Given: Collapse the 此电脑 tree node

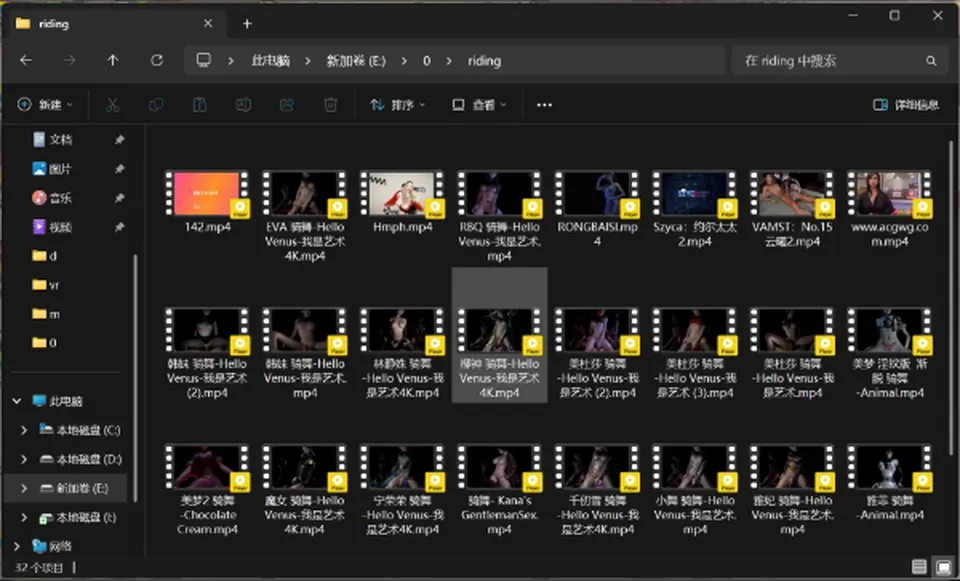Looking at the screenshot, I should 17,401.
